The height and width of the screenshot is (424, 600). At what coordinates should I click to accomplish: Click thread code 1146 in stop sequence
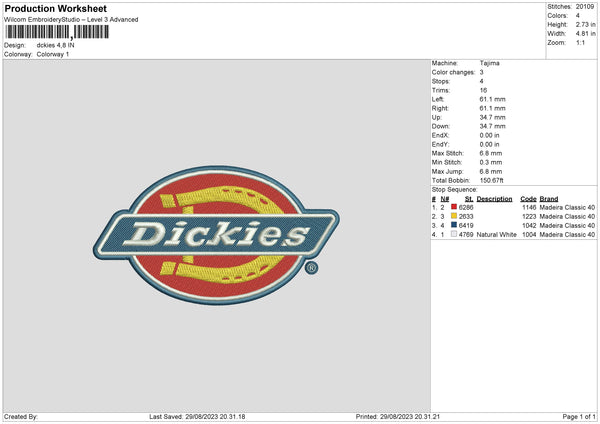[x=529, y=207]
